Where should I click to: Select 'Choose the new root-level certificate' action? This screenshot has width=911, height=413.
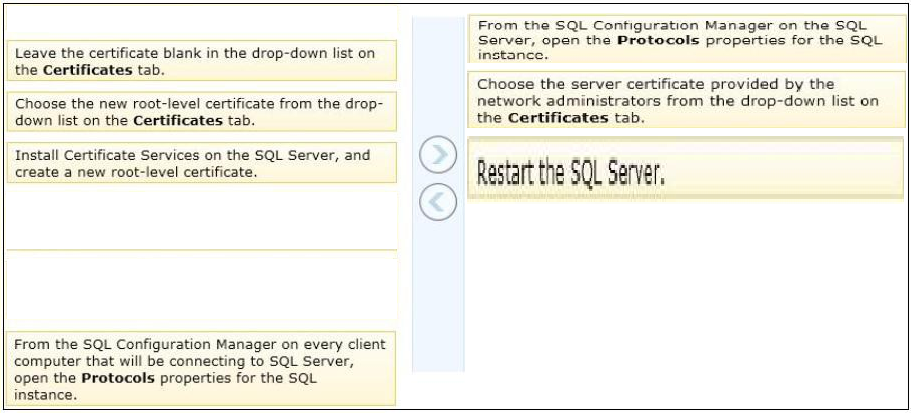click(x=202, y=112)
